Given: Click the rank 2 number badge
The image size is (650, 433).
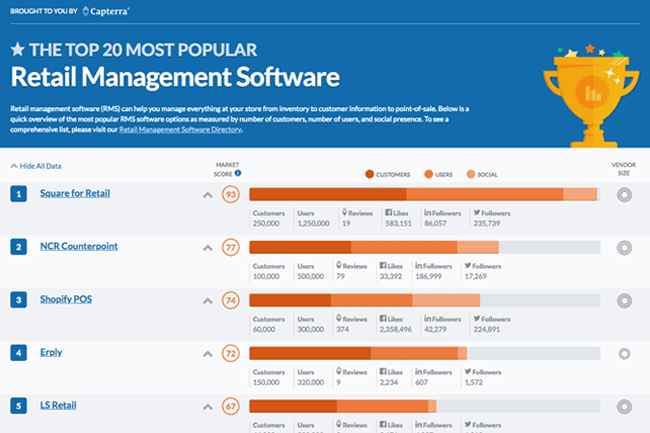Looking at the screenshot, I should click(x=19, y=247).
